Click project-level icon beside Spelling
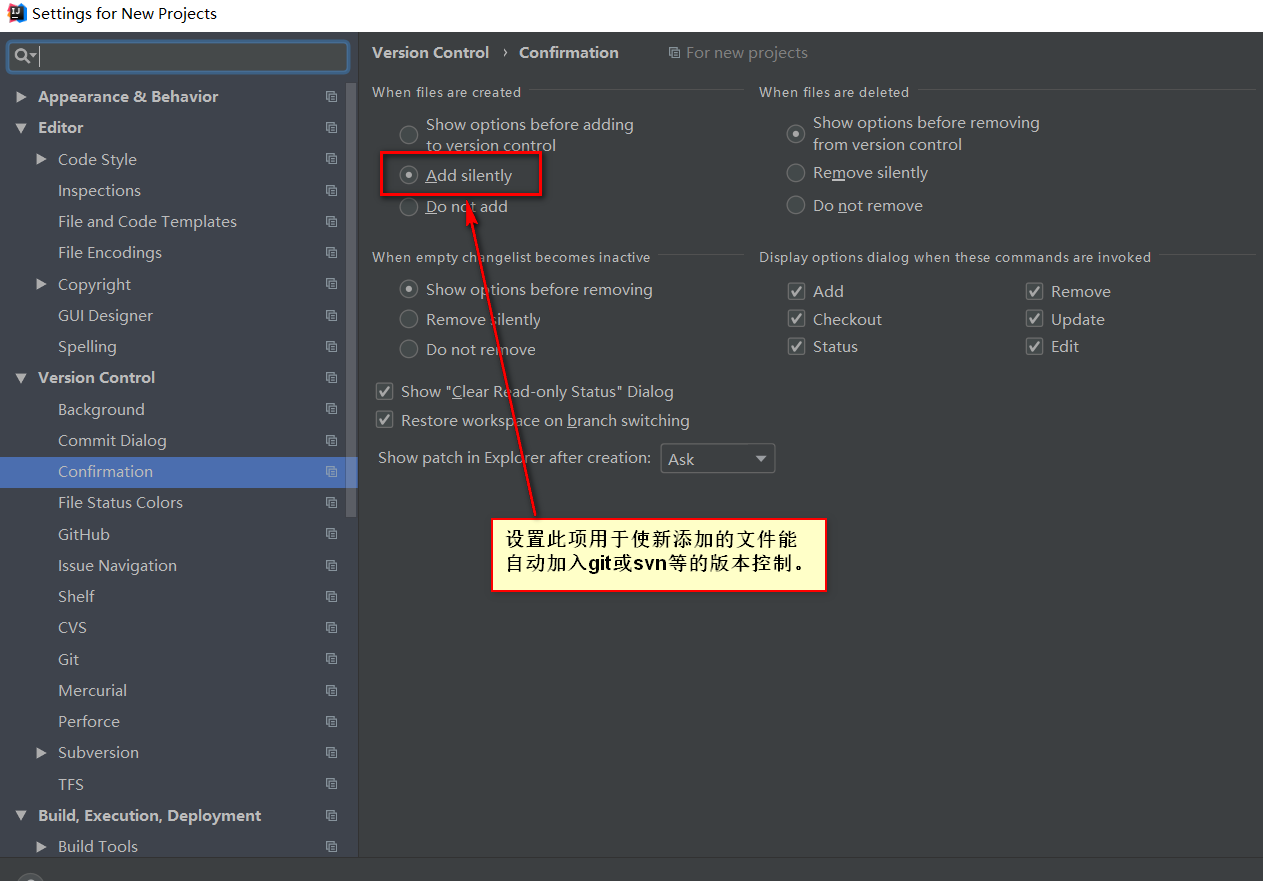 tap(331, 346)
